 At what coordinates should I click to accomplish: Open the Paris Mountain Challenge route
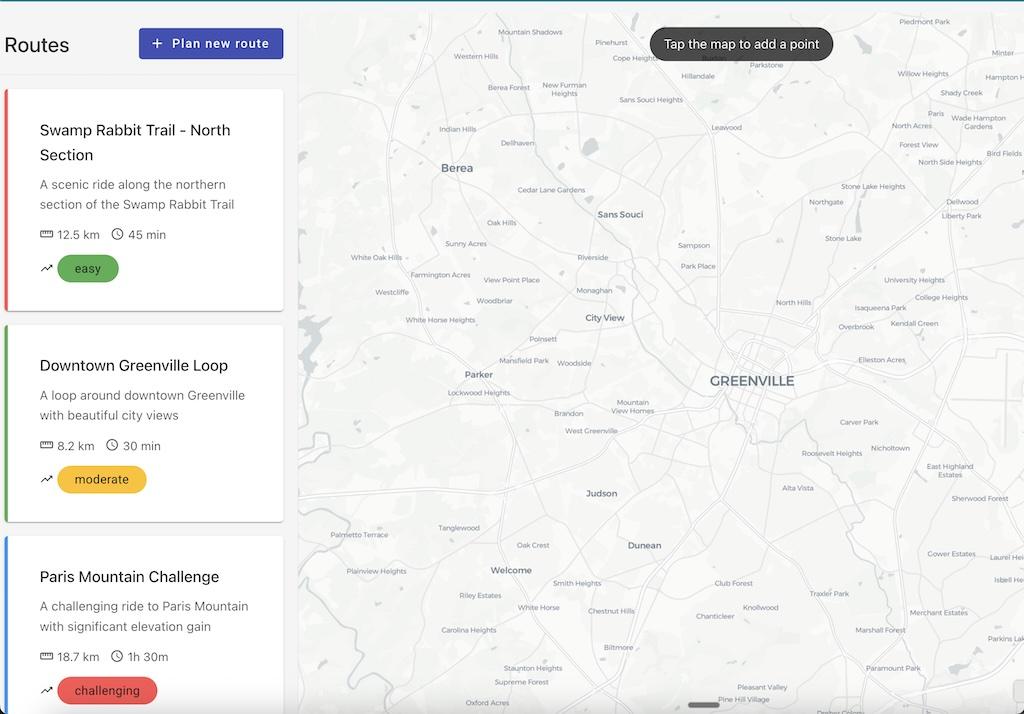click(x=144, y=625)
